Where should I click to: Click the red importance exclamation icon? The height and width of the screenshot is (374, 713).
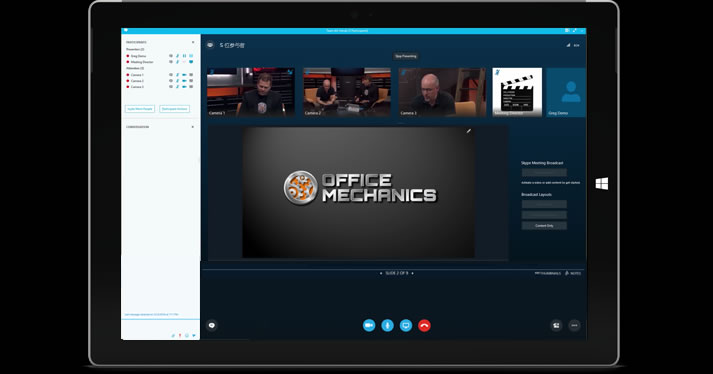point(180,335)
